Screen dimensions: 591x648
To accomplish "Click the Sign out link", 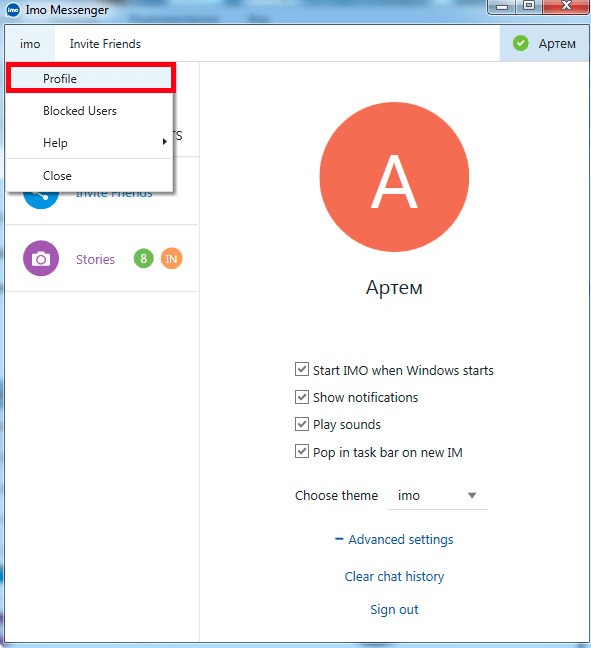I will pos(394,610).
